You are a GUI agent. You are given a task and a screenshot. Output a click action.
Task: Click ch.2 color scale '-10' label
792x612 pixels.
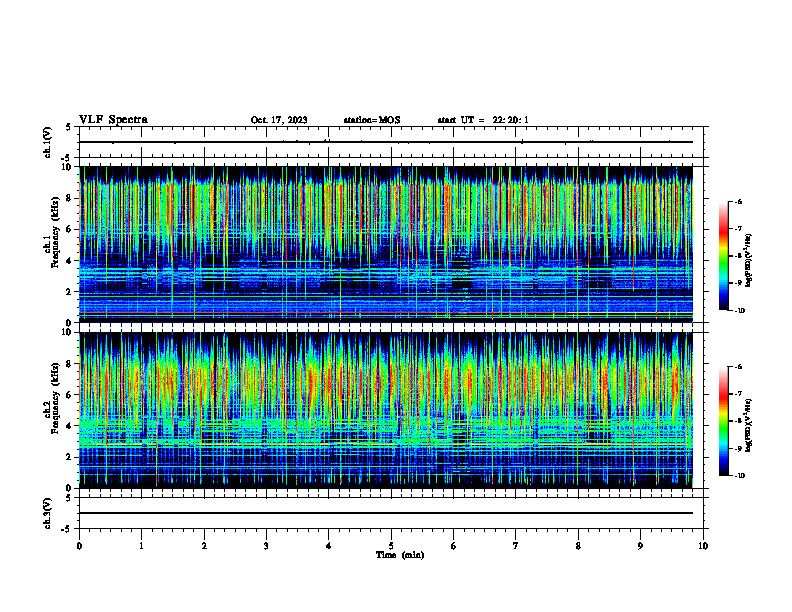tap(740, 476)
